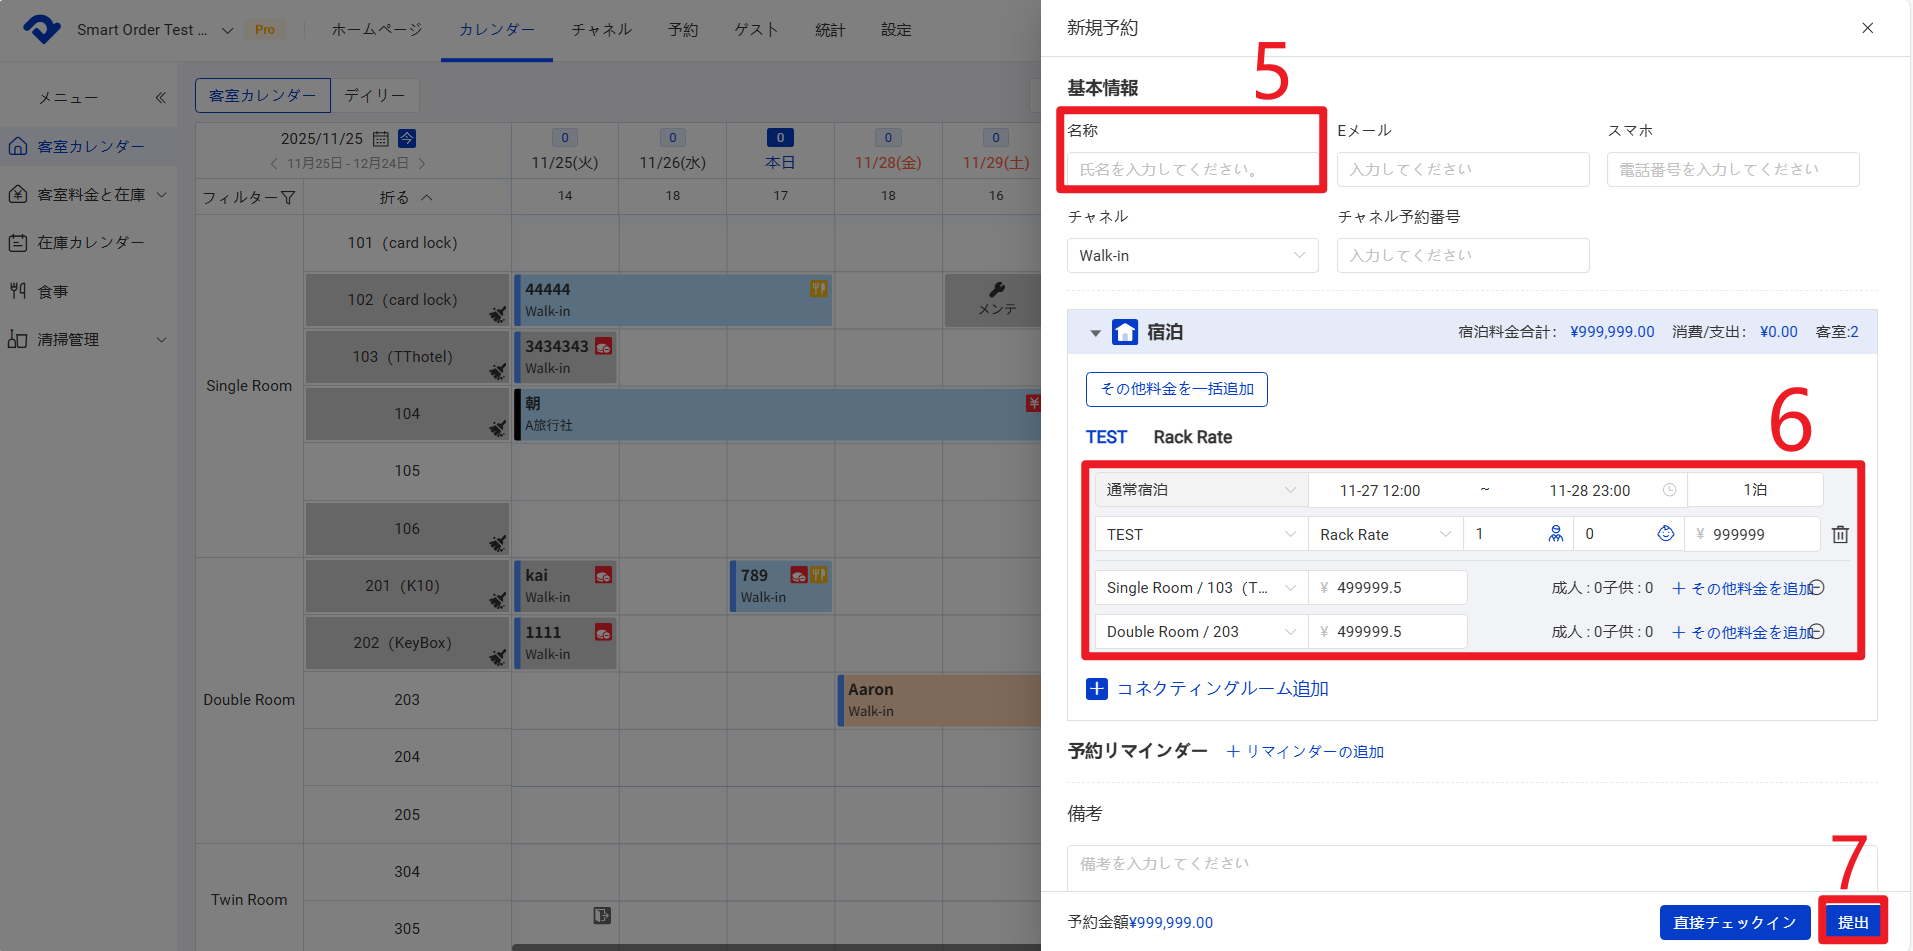The width and height of the screenshot is (1913, 951).
Task: Open the Double Room / 203 room dropdown
Action: (x=1200, y=632)
